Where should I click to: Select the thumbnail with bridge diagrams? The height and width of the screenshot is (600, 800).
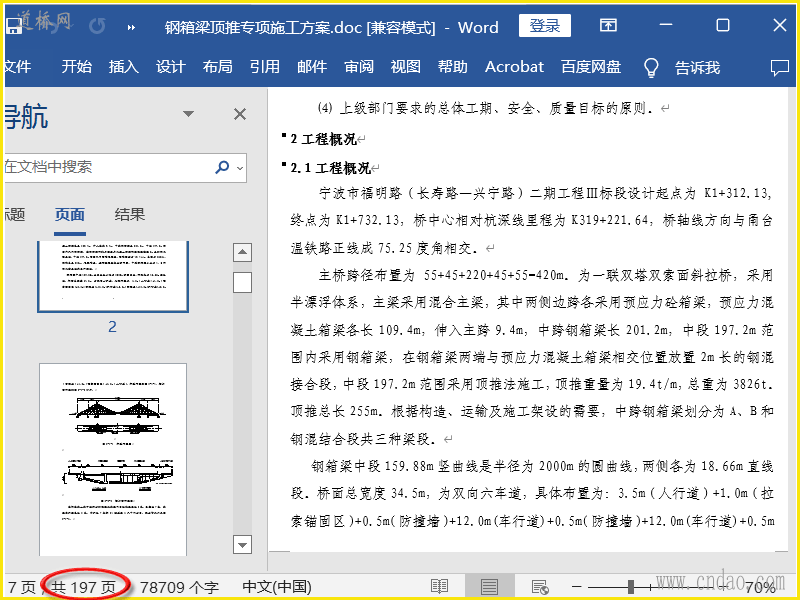tap(113, 460)
